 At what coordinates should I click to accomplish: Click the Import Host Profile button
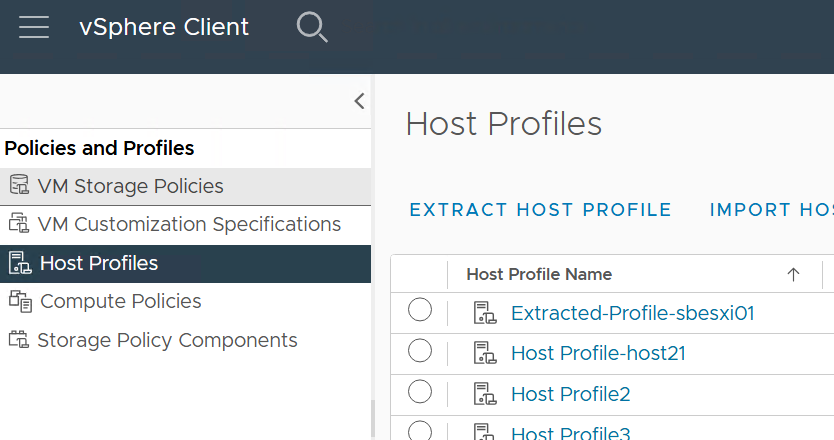click(771, 210)
